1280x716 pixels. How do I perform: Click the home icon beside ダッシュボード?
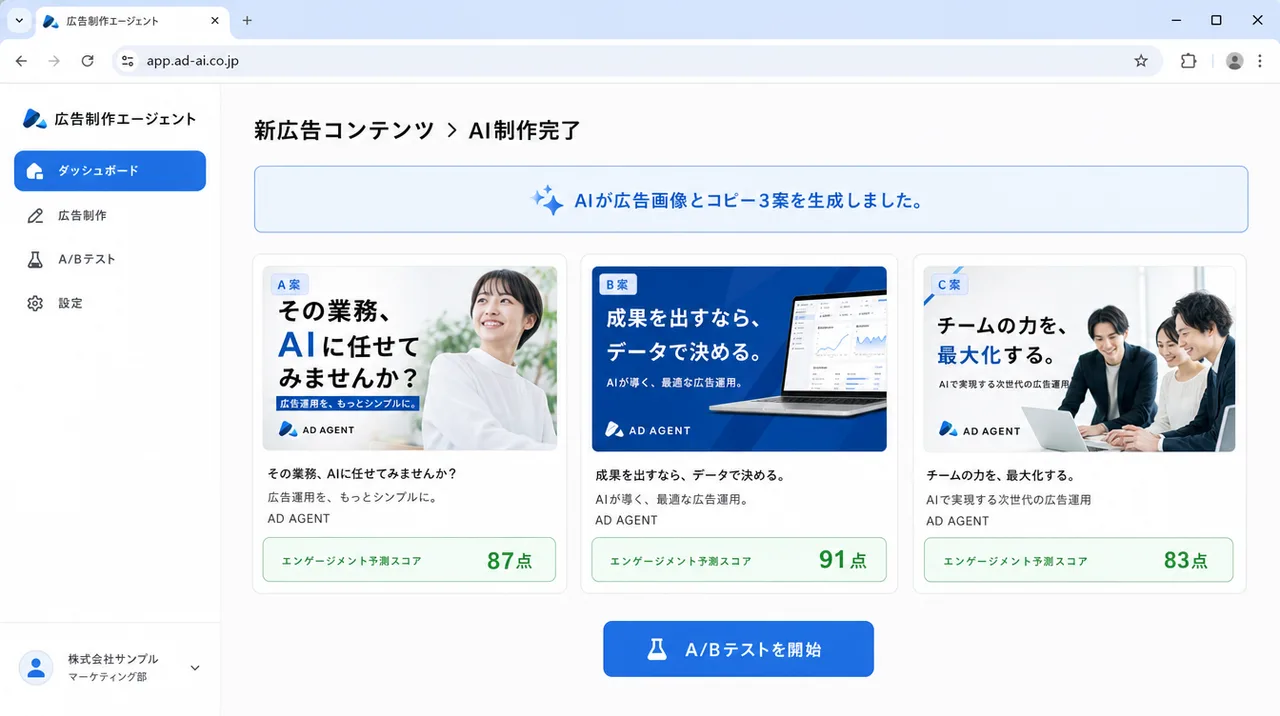[x=35, y=171]
